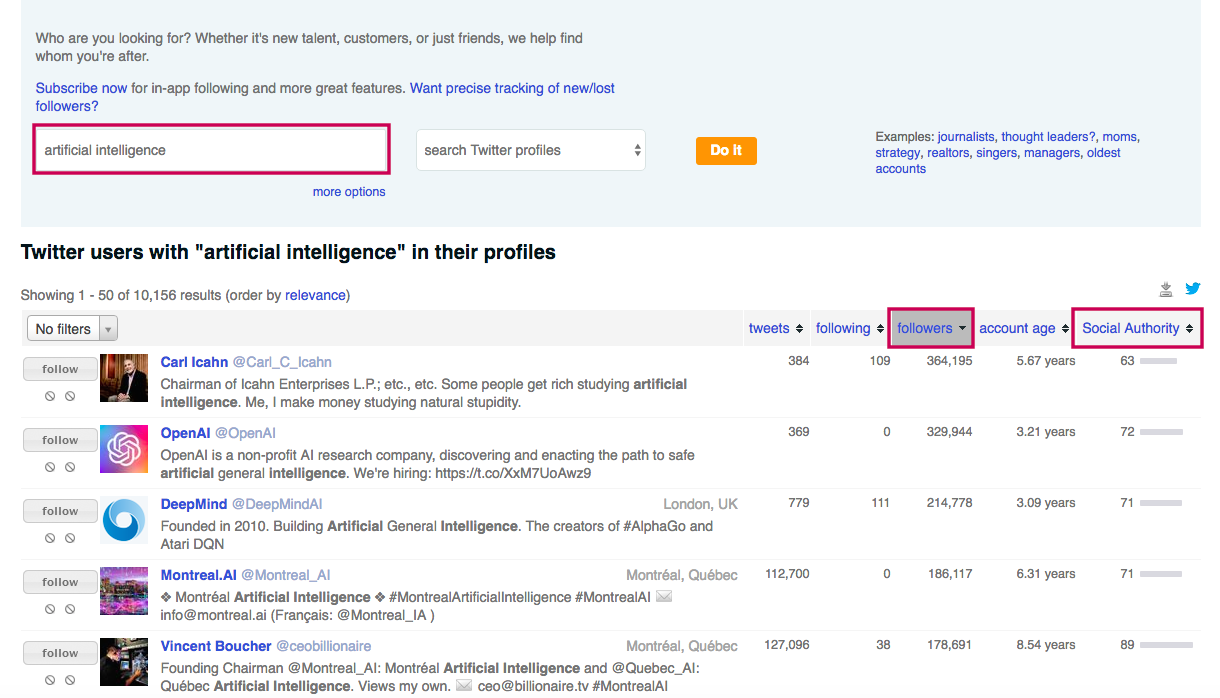The height and width of the screenshot is (698, 1220).
Task: Click the envelope icon in Montreal.AI's bio
Action: (663, 596)
